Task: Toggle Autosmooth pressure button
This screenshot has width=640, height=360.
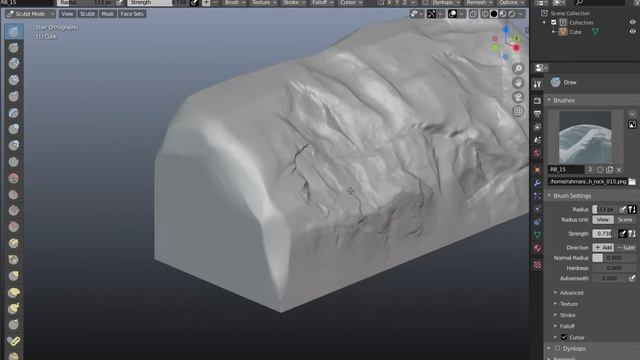Action: [x=632, y=278]
